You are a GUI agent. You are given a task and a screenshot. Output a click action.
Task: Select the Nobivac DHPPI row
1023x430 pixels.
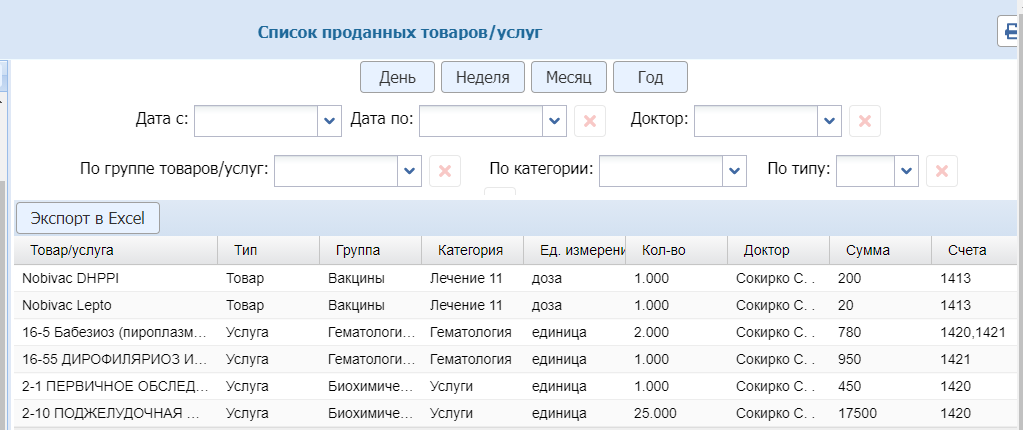[x=115, y=278]
